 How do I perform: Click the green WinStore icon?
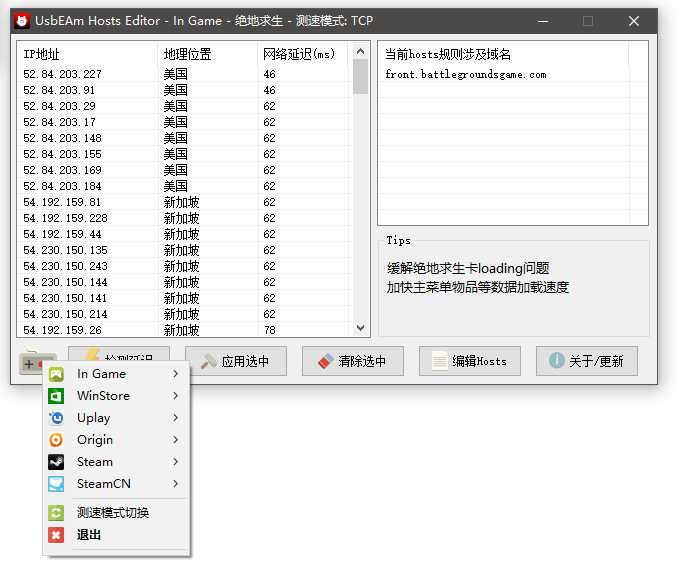57,396
